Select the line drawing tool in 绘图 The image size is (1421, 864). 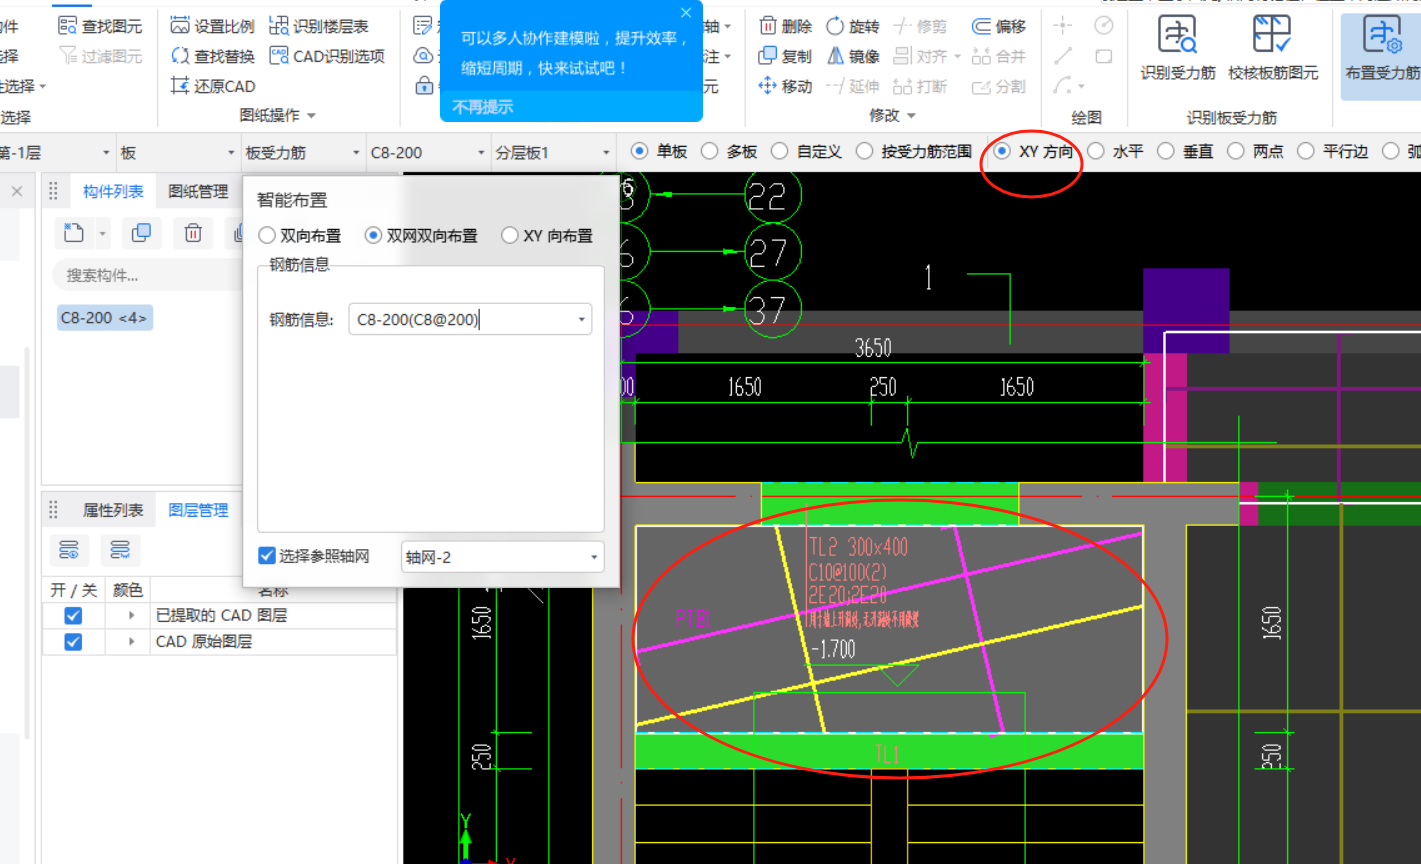tap(1063, 56)
